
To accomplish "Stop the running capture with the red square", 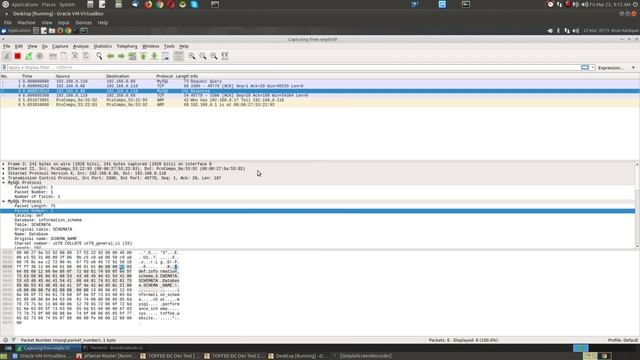I will tap(18, 56).
